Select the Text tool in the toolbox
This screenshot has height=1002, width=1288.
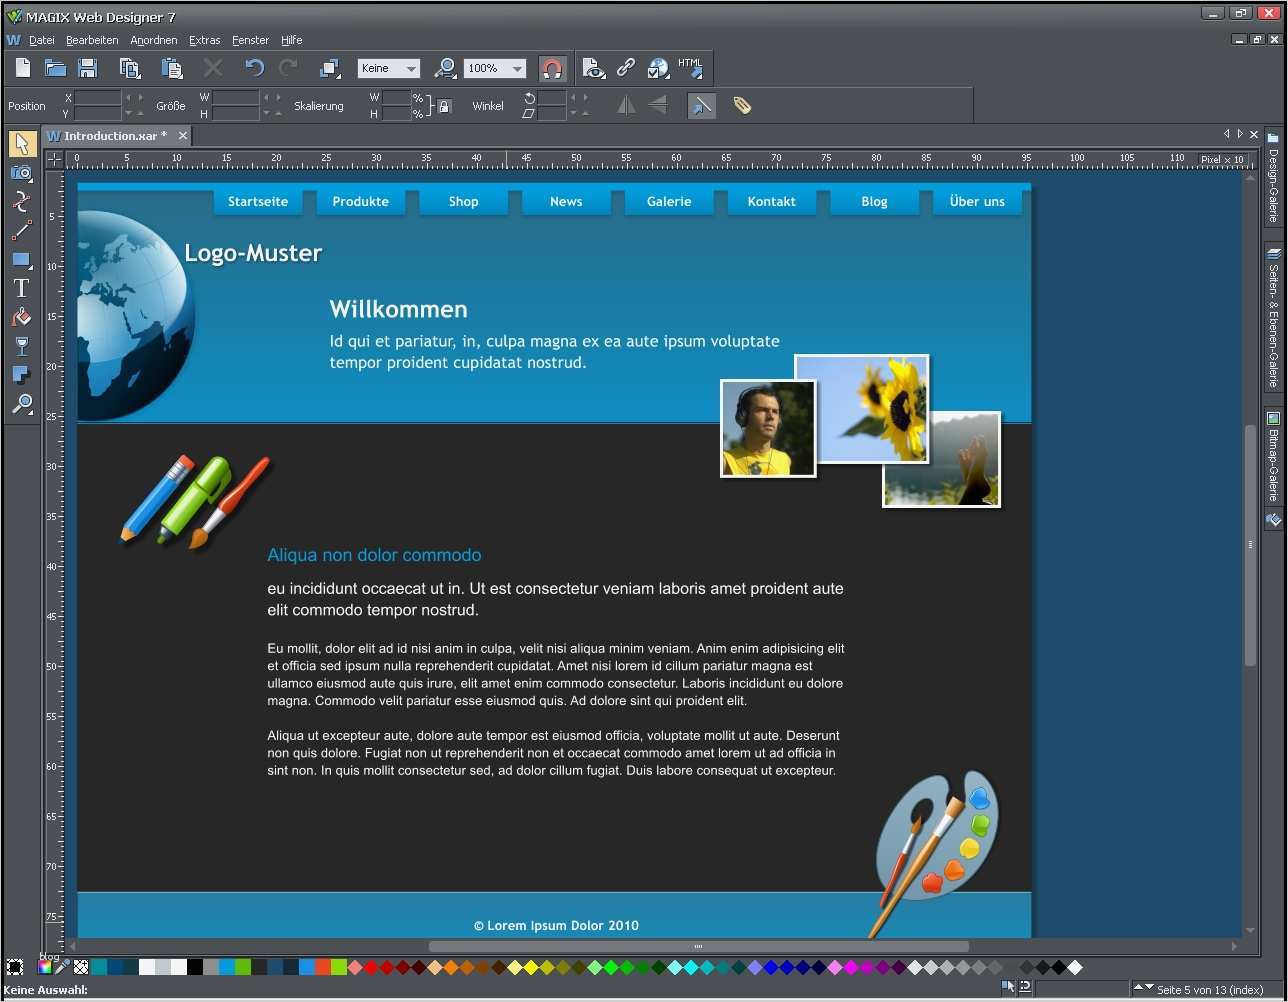coord(21,288)
